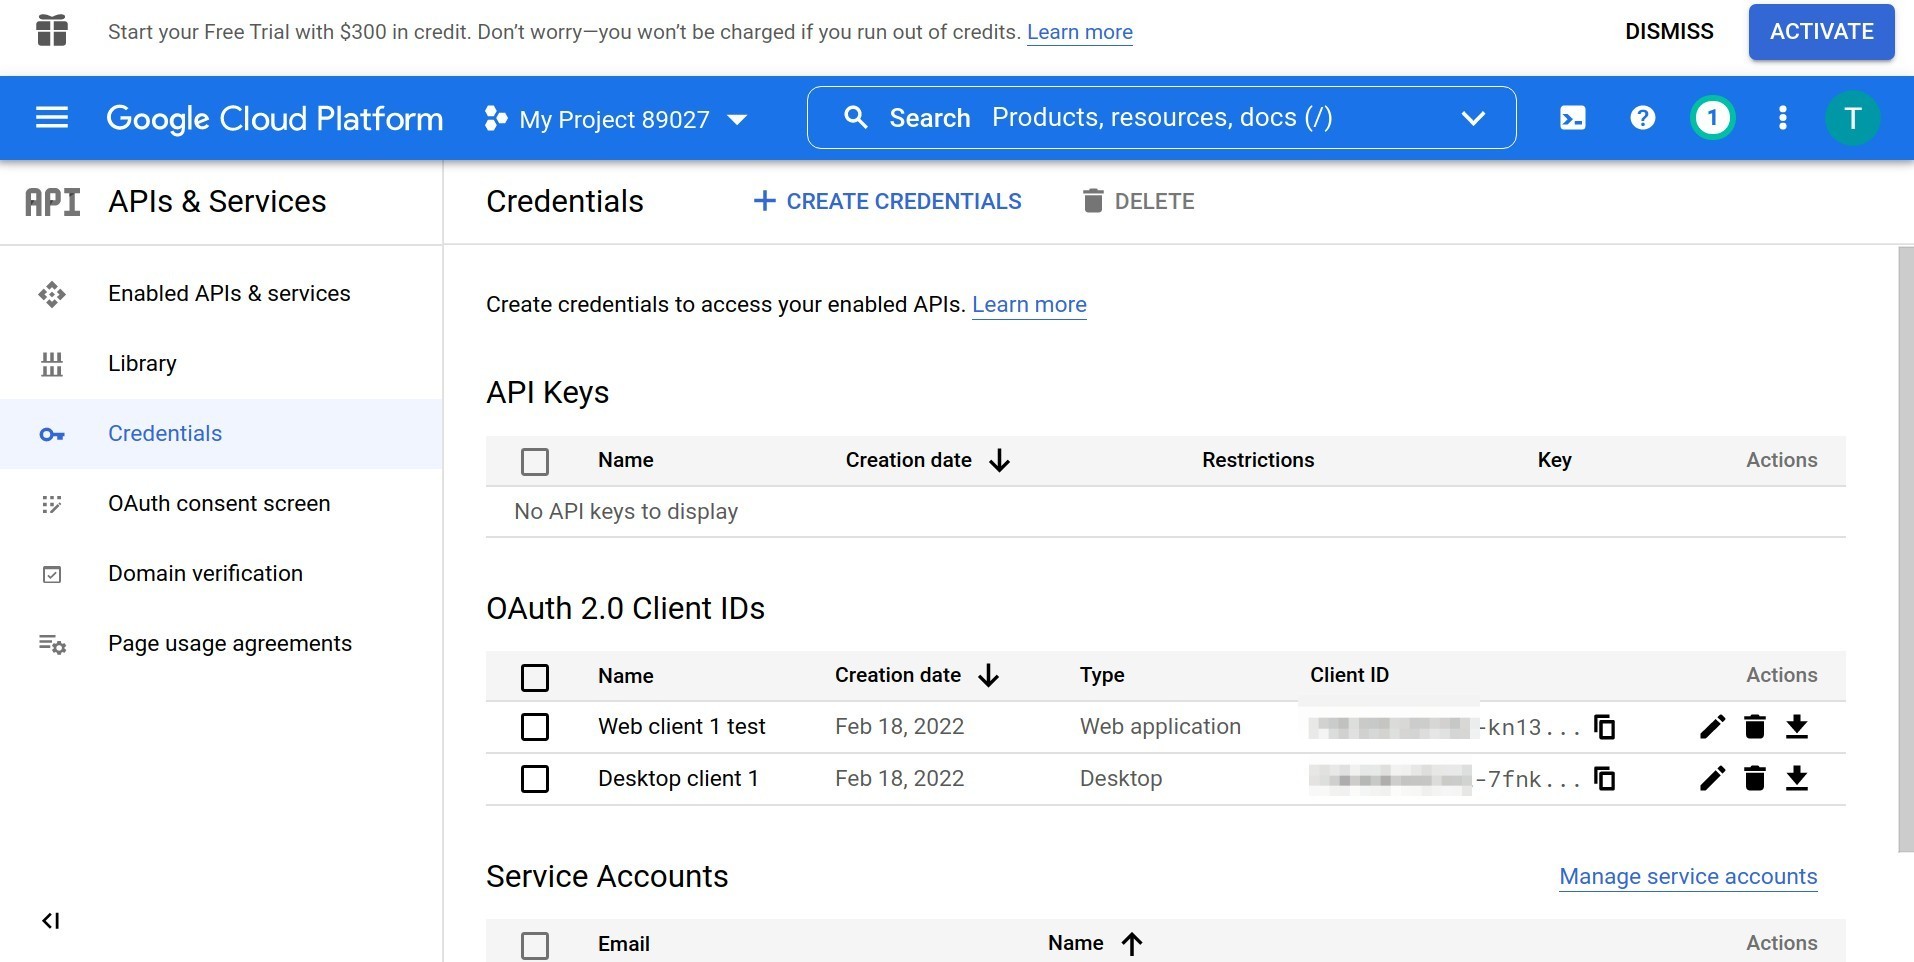Screen dimensions: 1914x962
Task: Click the Desktop client 1 name
Action: click(x=678, y=779)
